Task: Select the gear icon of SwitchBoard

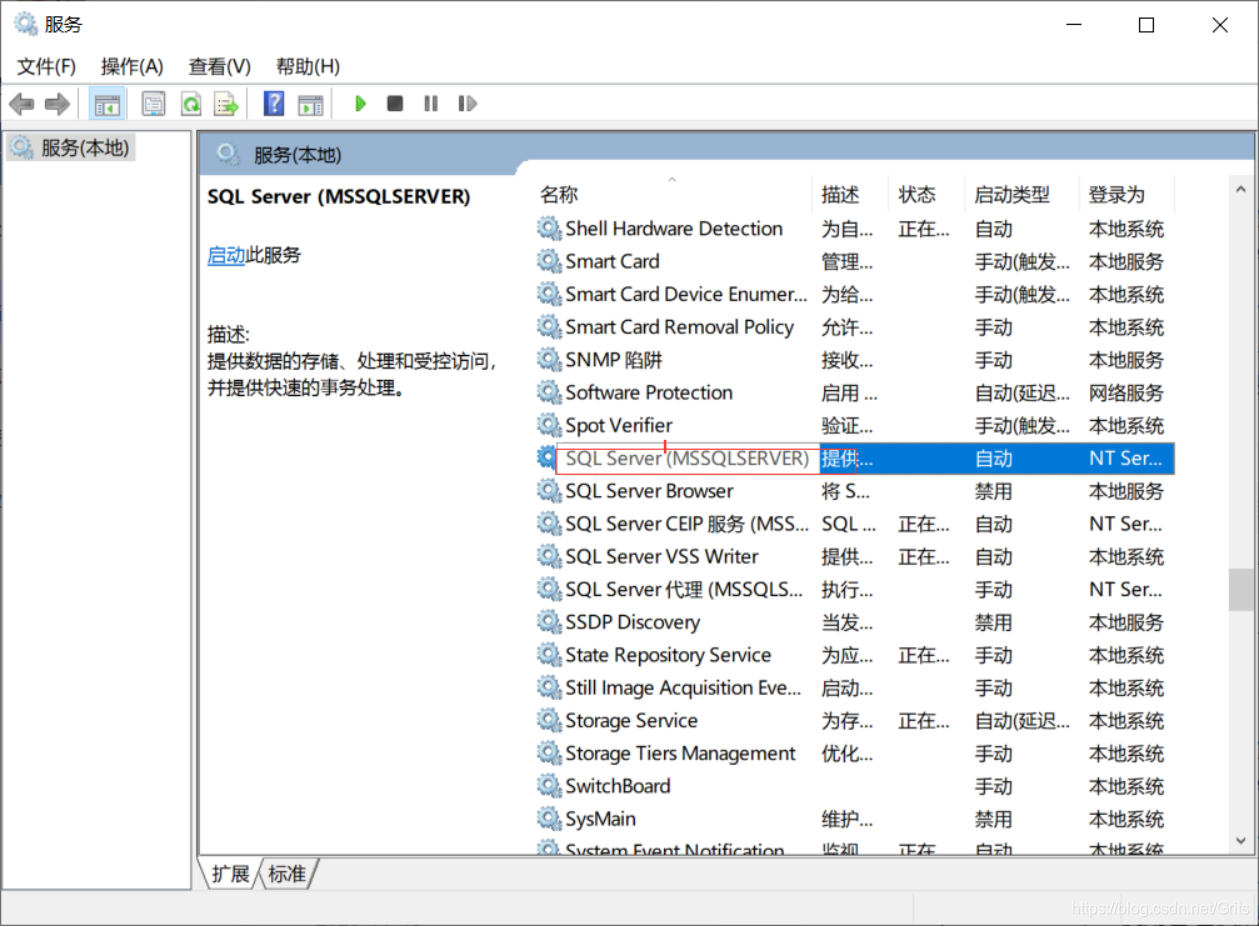Action: tap(549, 786)
